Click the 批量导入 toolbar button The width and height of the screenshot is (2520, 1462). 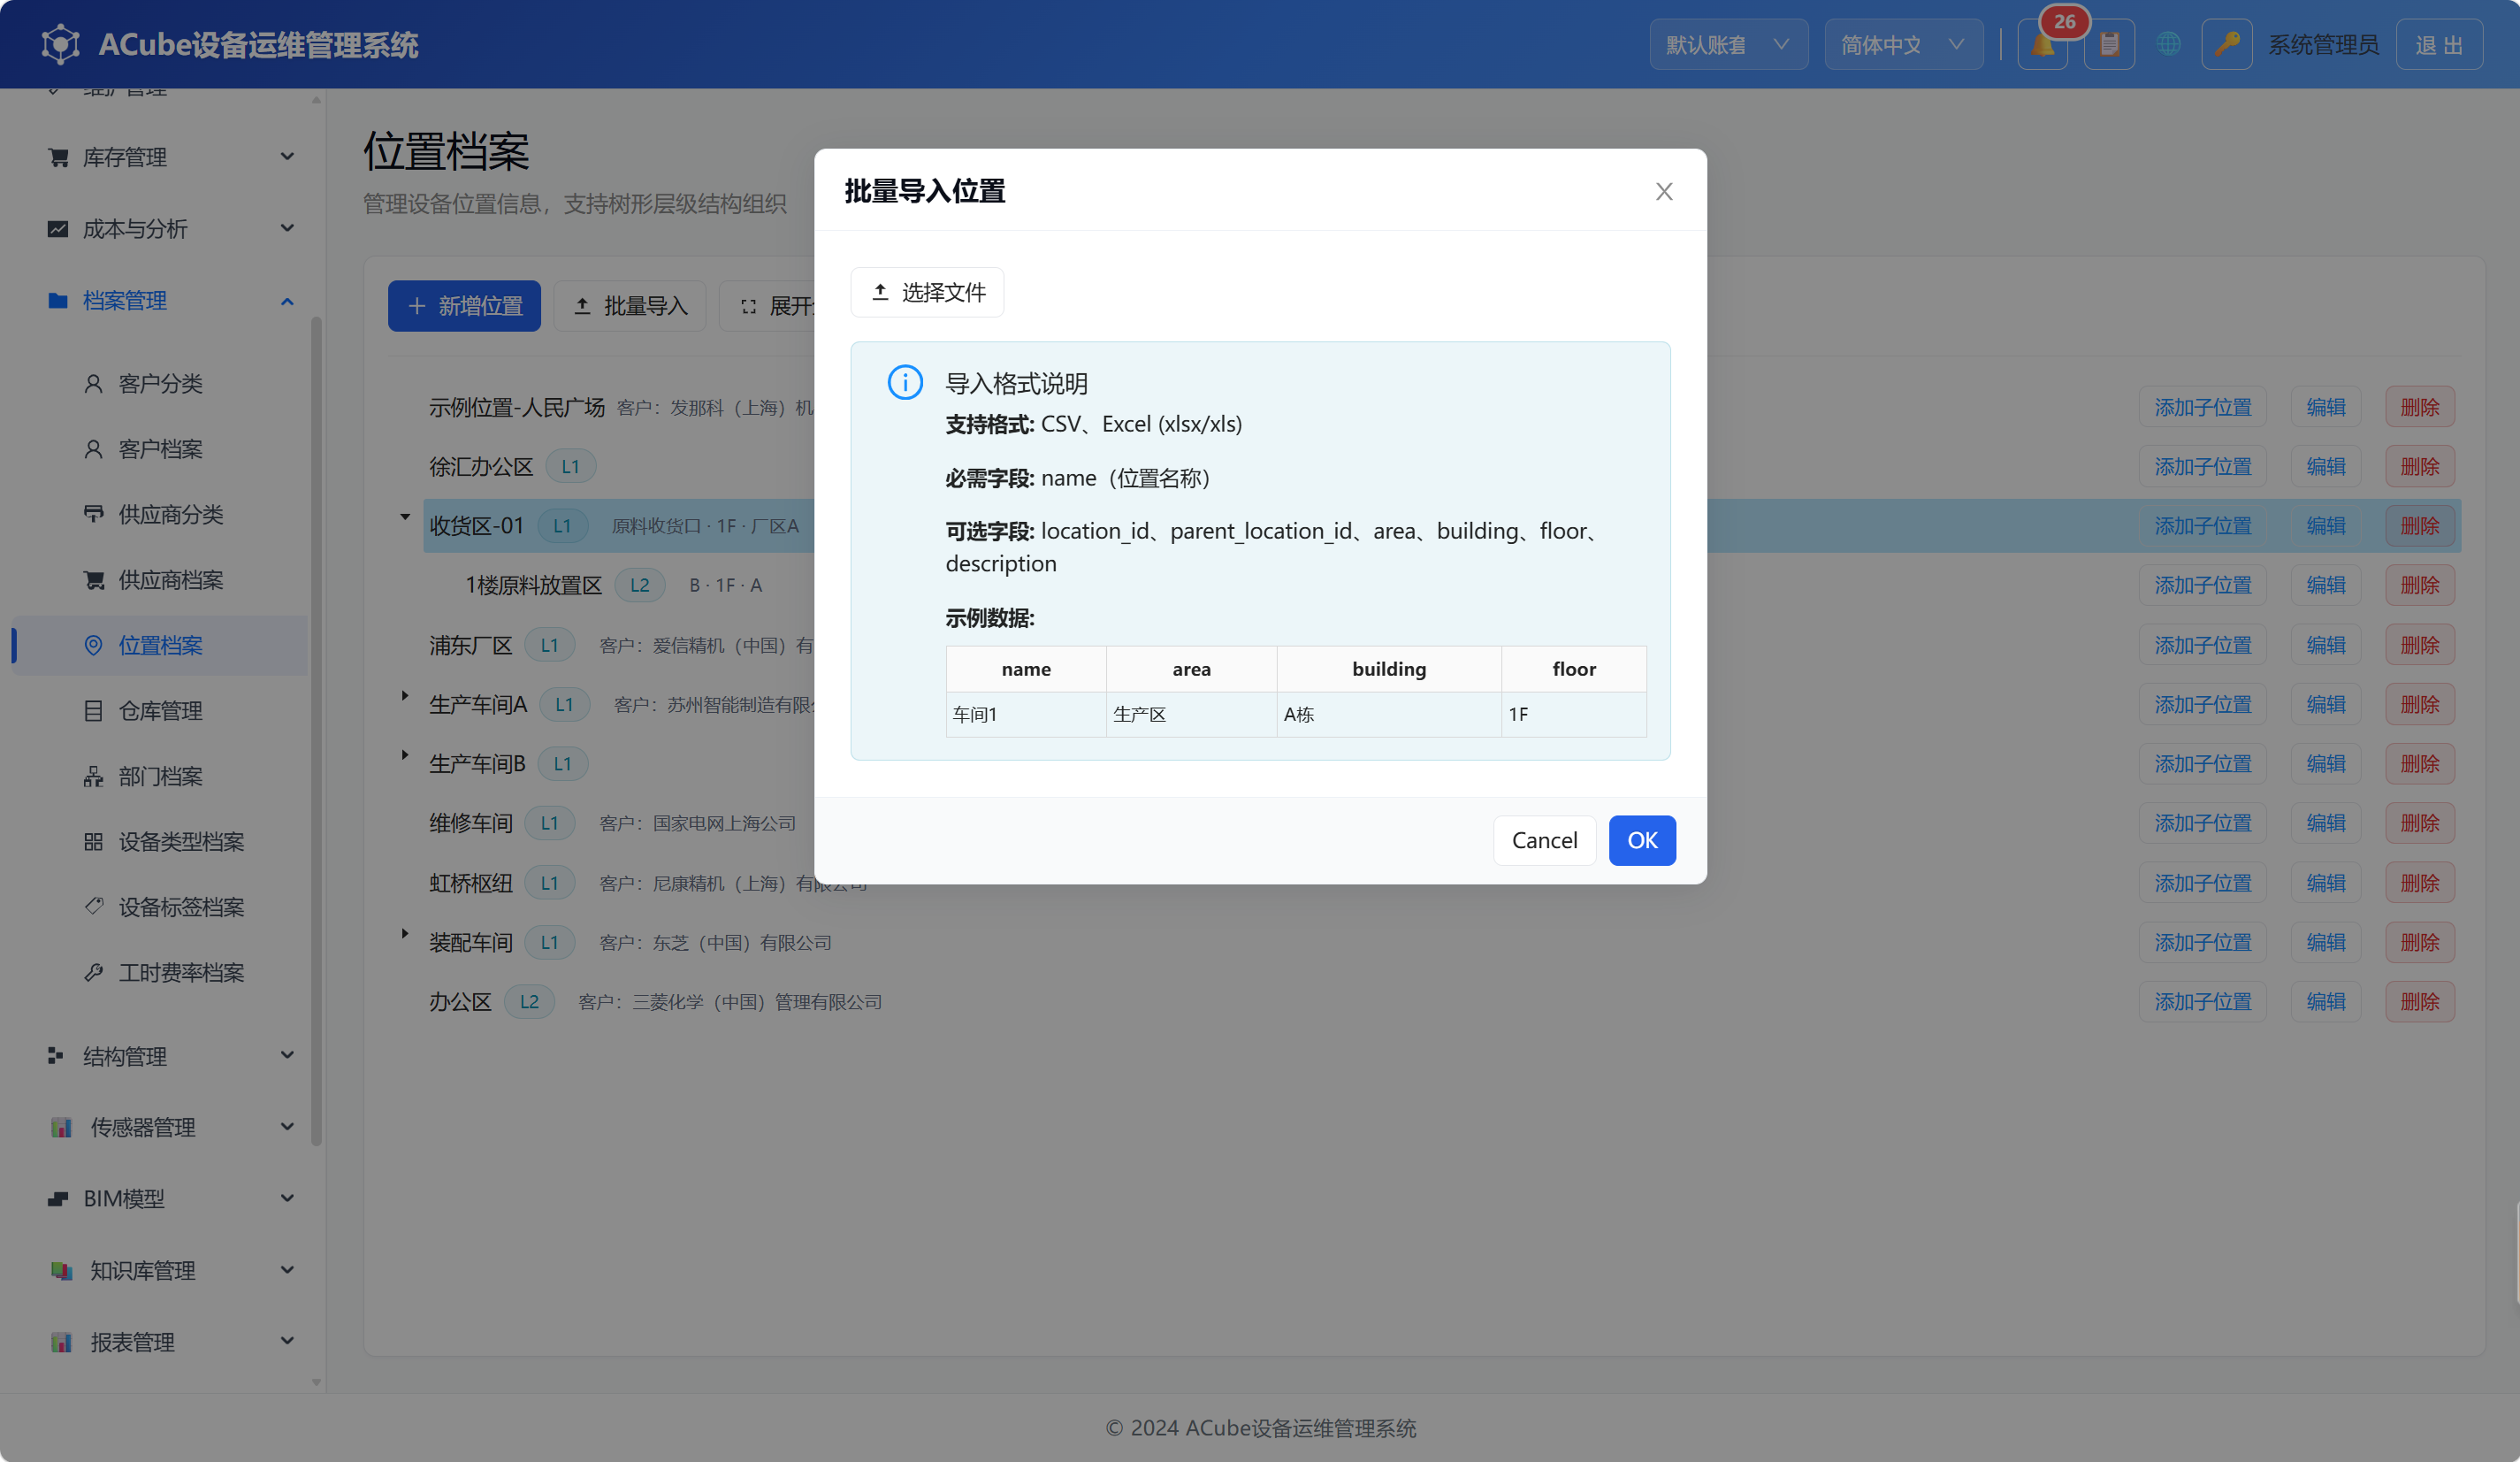coord(630,306)
